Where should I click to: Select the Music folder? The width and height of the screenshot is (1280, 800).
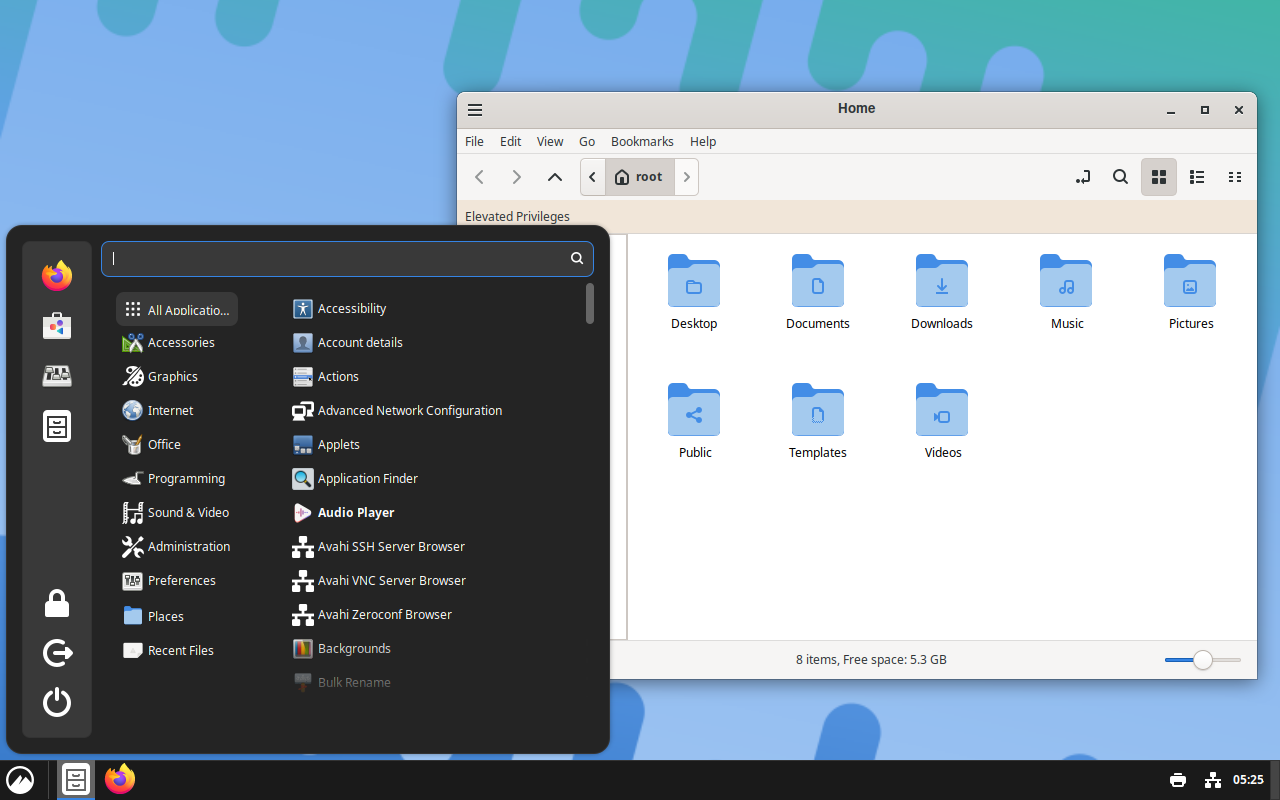[x=1067, y=293]
